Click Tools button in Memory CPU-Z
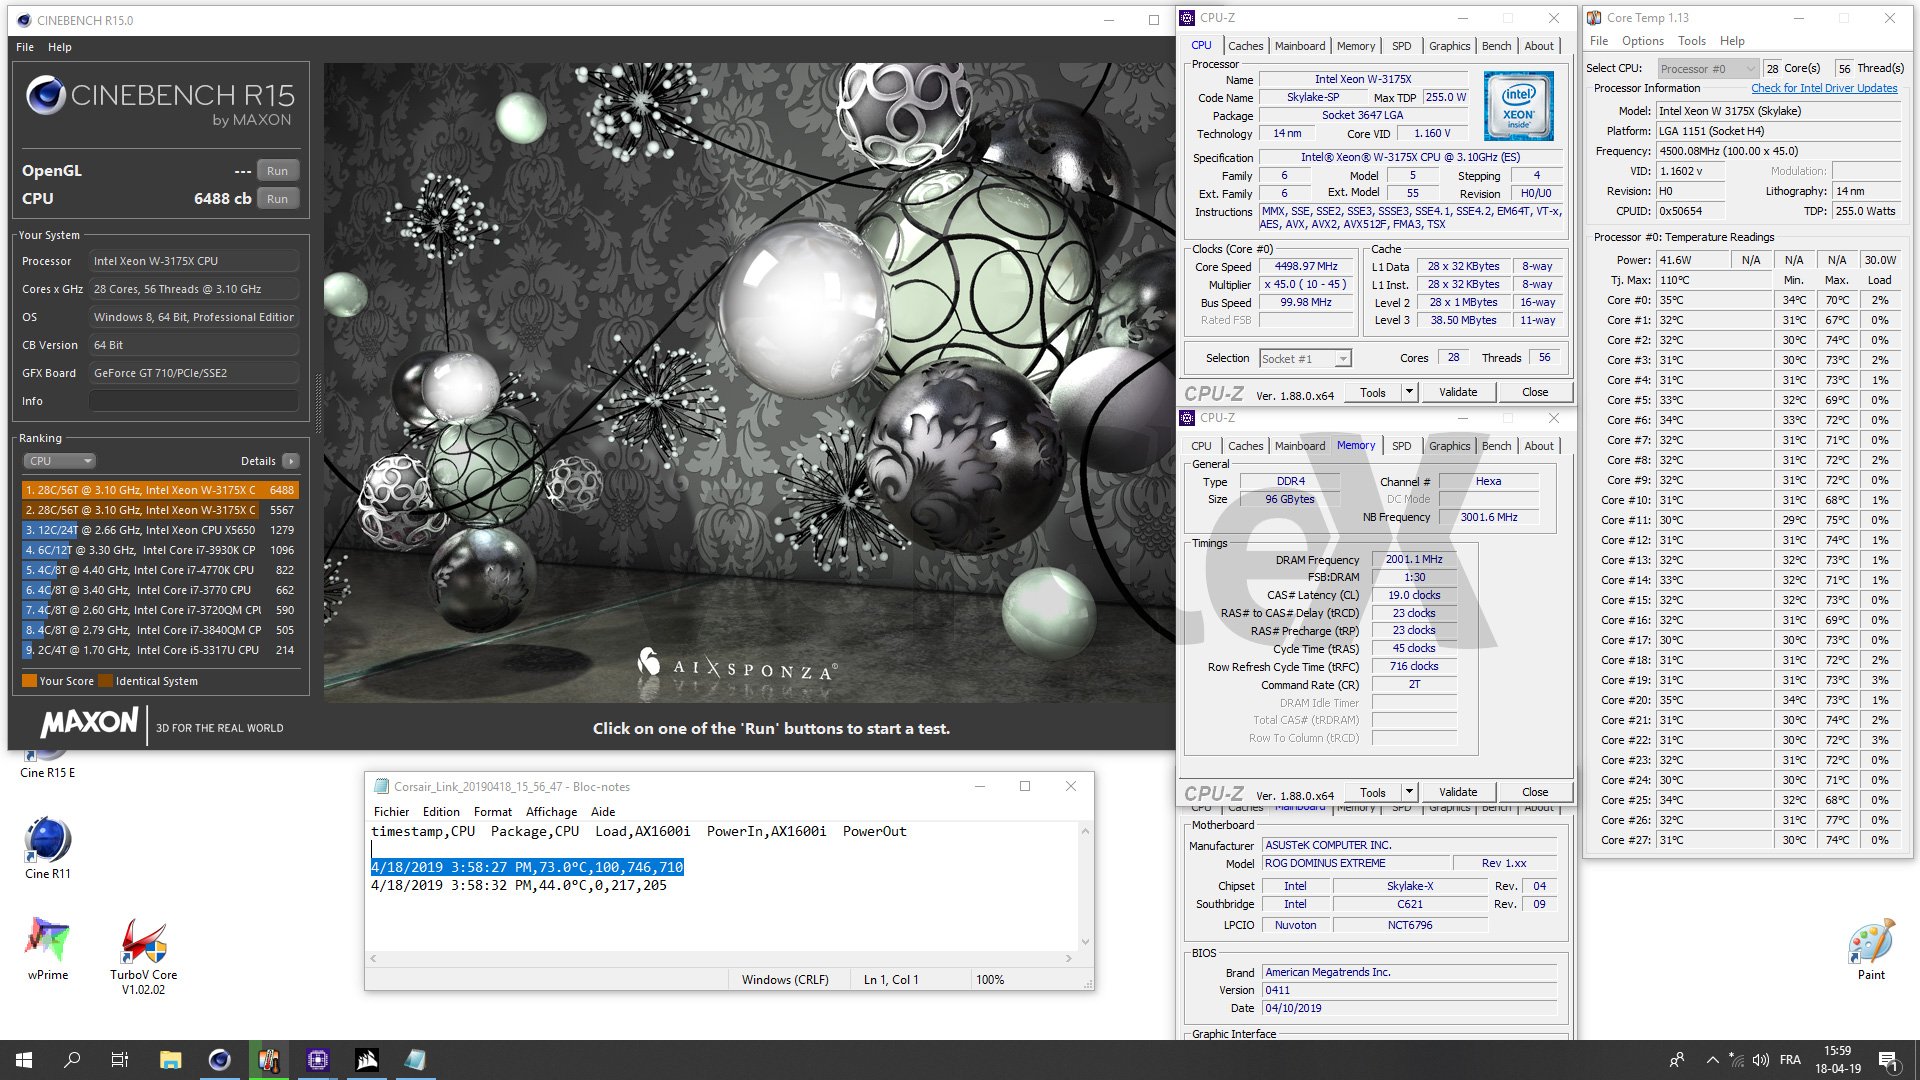This screenshot has height=1080, width=1920. tap(1373, 792)
